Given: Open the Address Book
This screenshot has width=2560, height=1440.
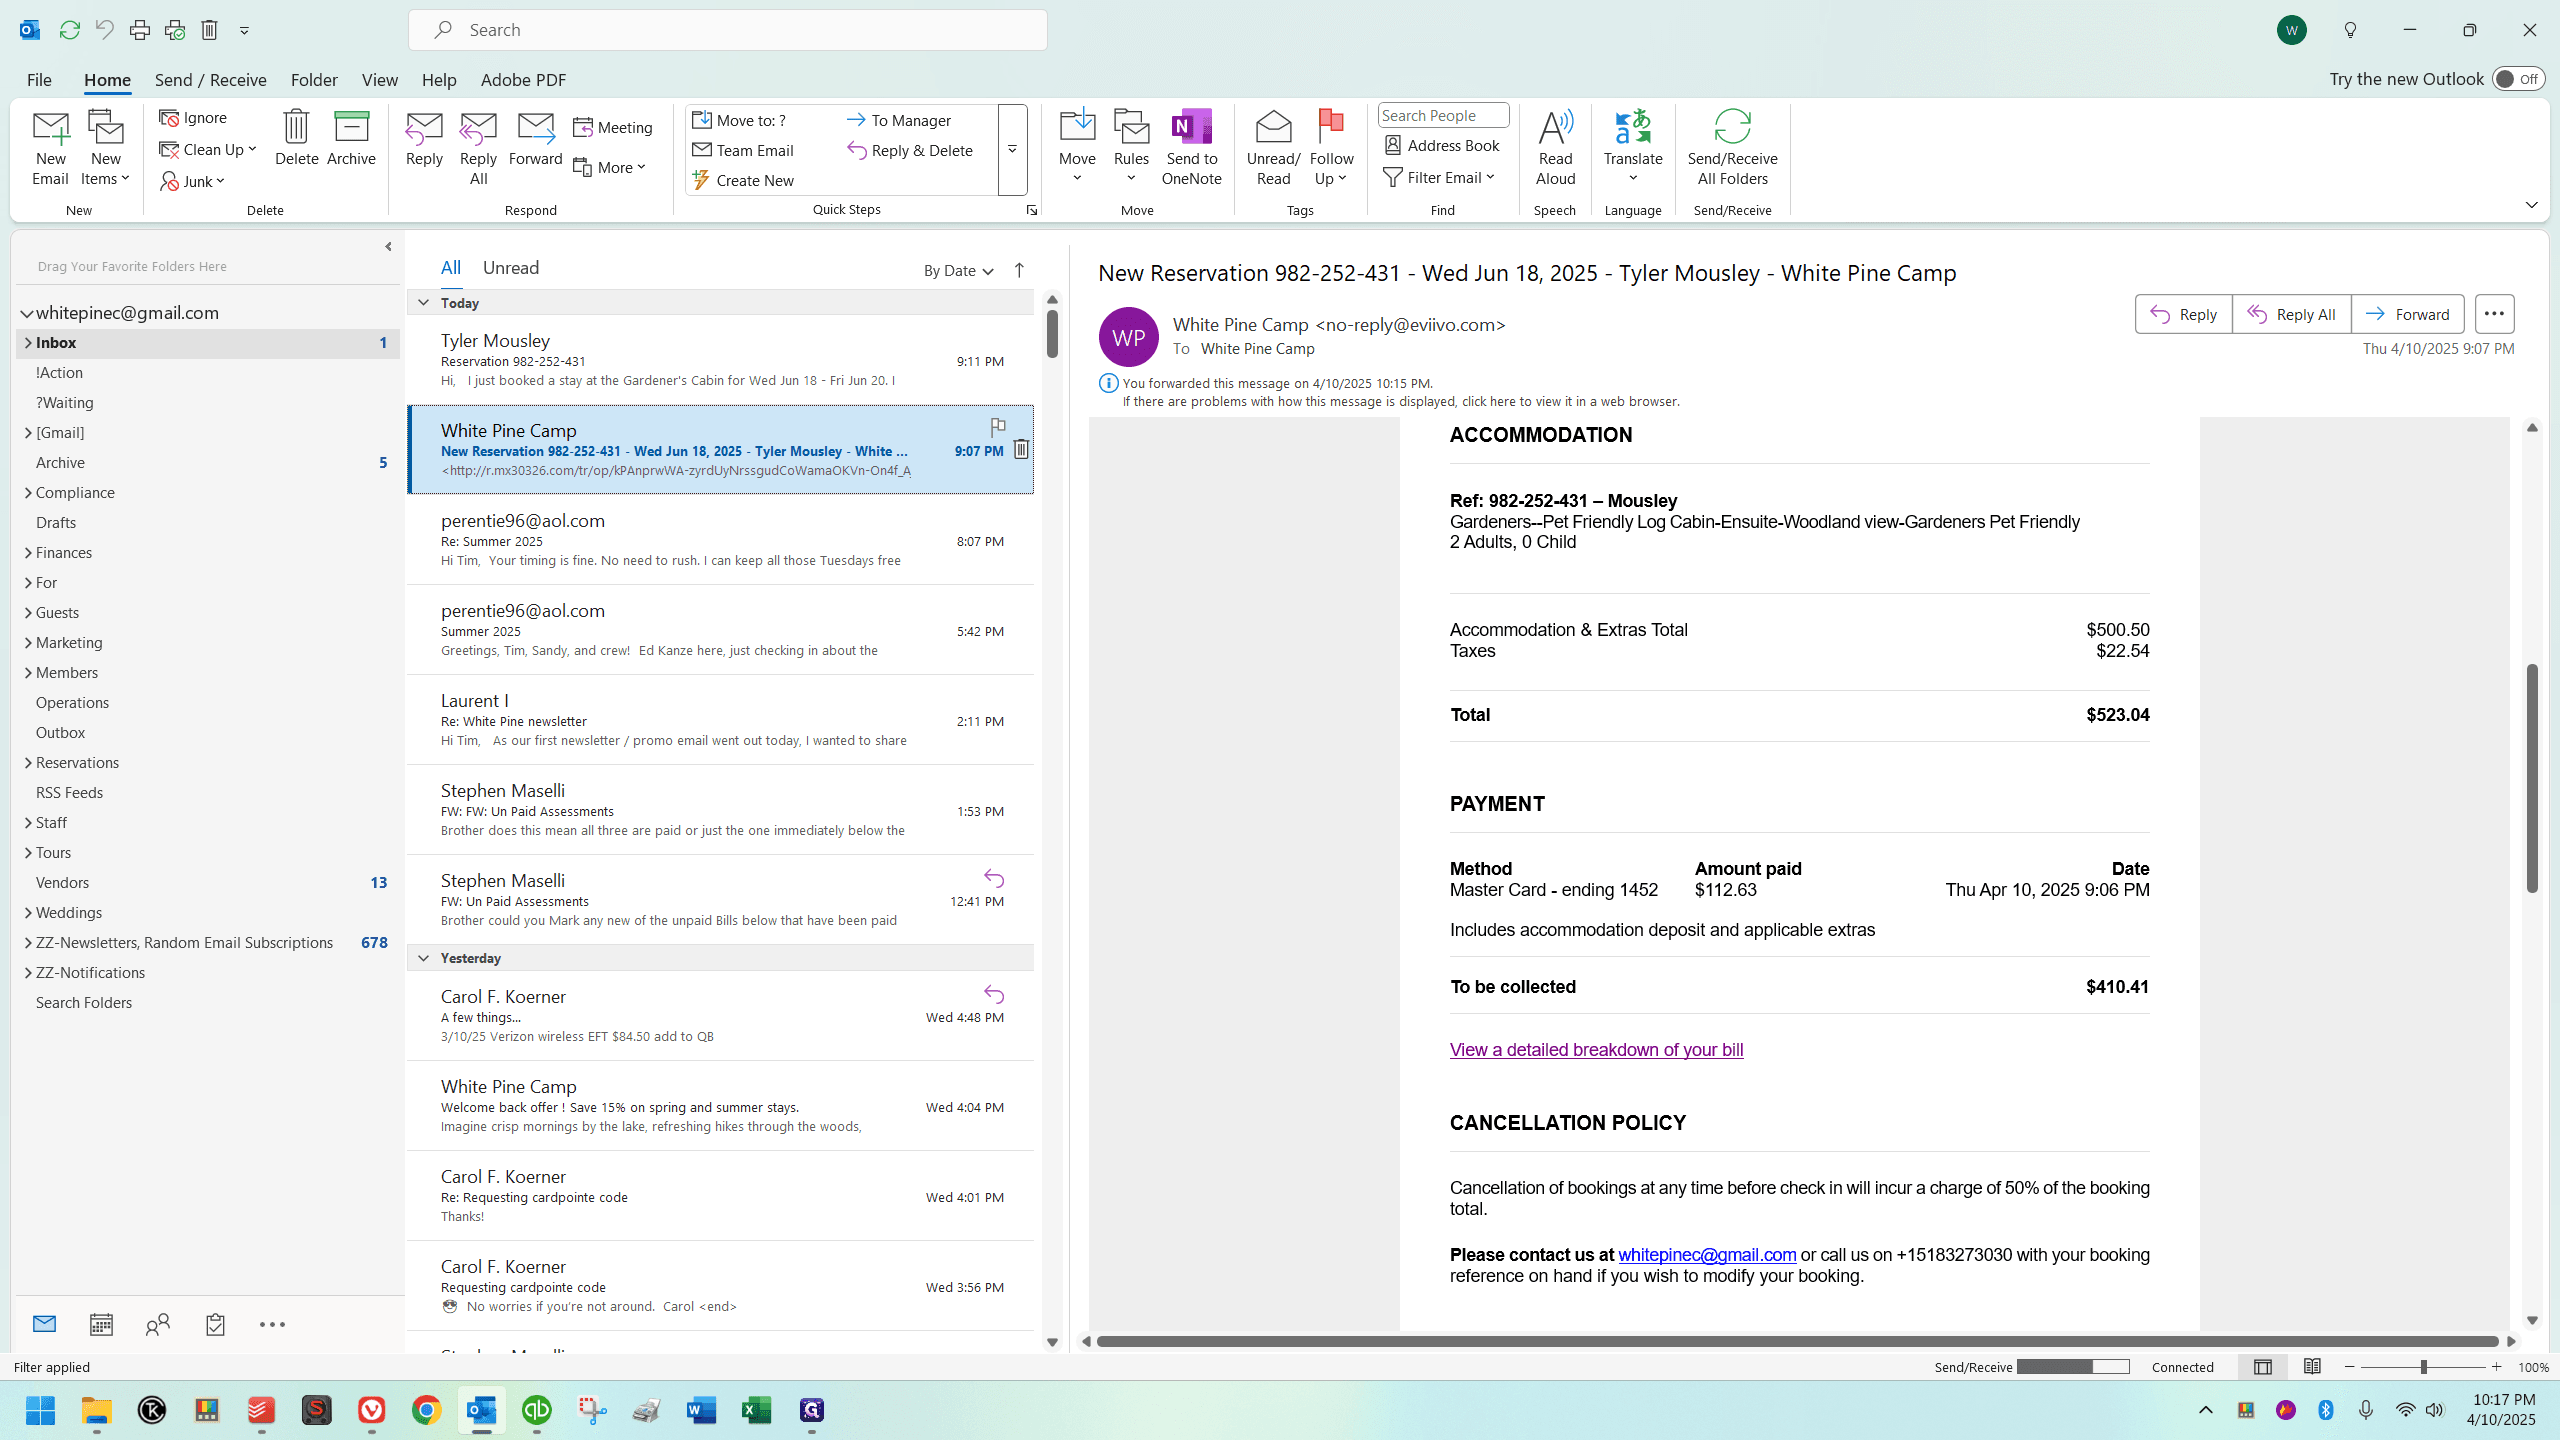Looking at the screenshot, I should (x=1442, y=146).
